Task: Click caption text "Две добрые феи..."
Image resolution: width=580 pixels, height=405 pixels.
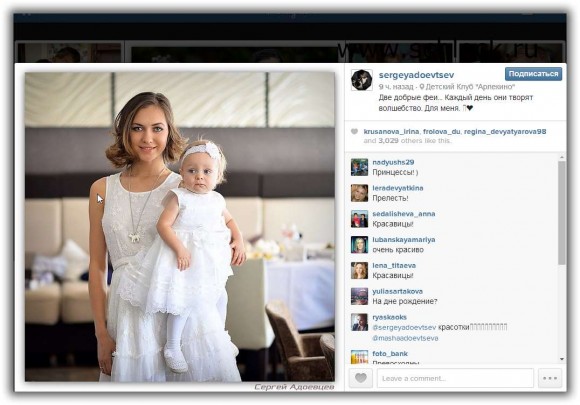Action: point(410,98)
